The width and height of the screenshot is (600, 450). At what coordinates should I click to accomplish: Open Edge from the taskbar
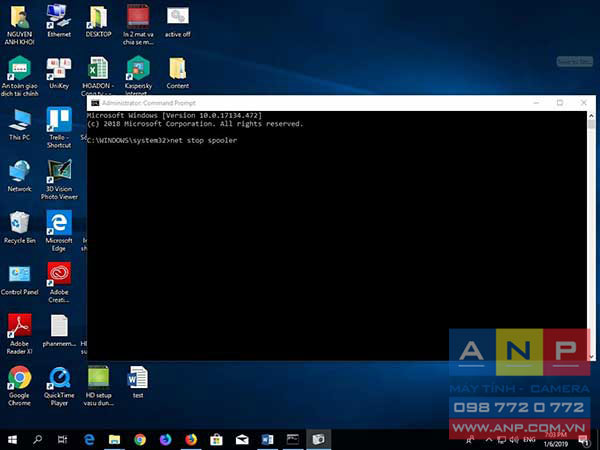89,440
